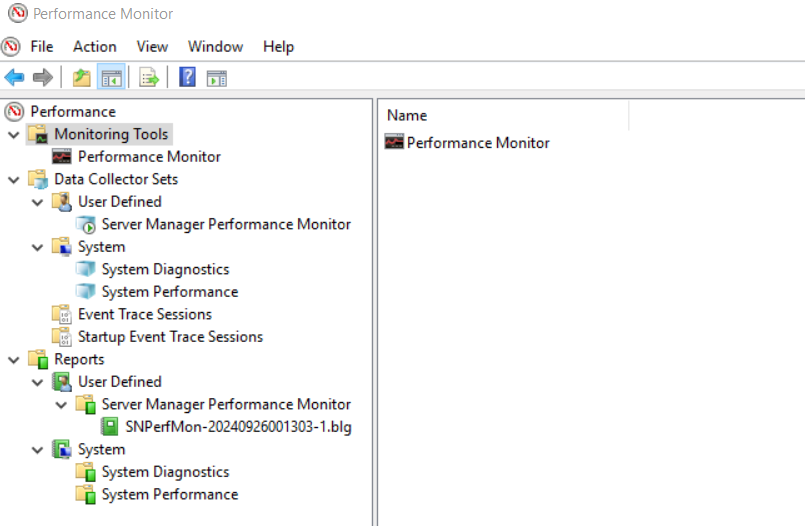The height and width of the screenshot is (526, 805).
Task: Open the View menu
Action: pyautogui.click(x=152, y=47)
